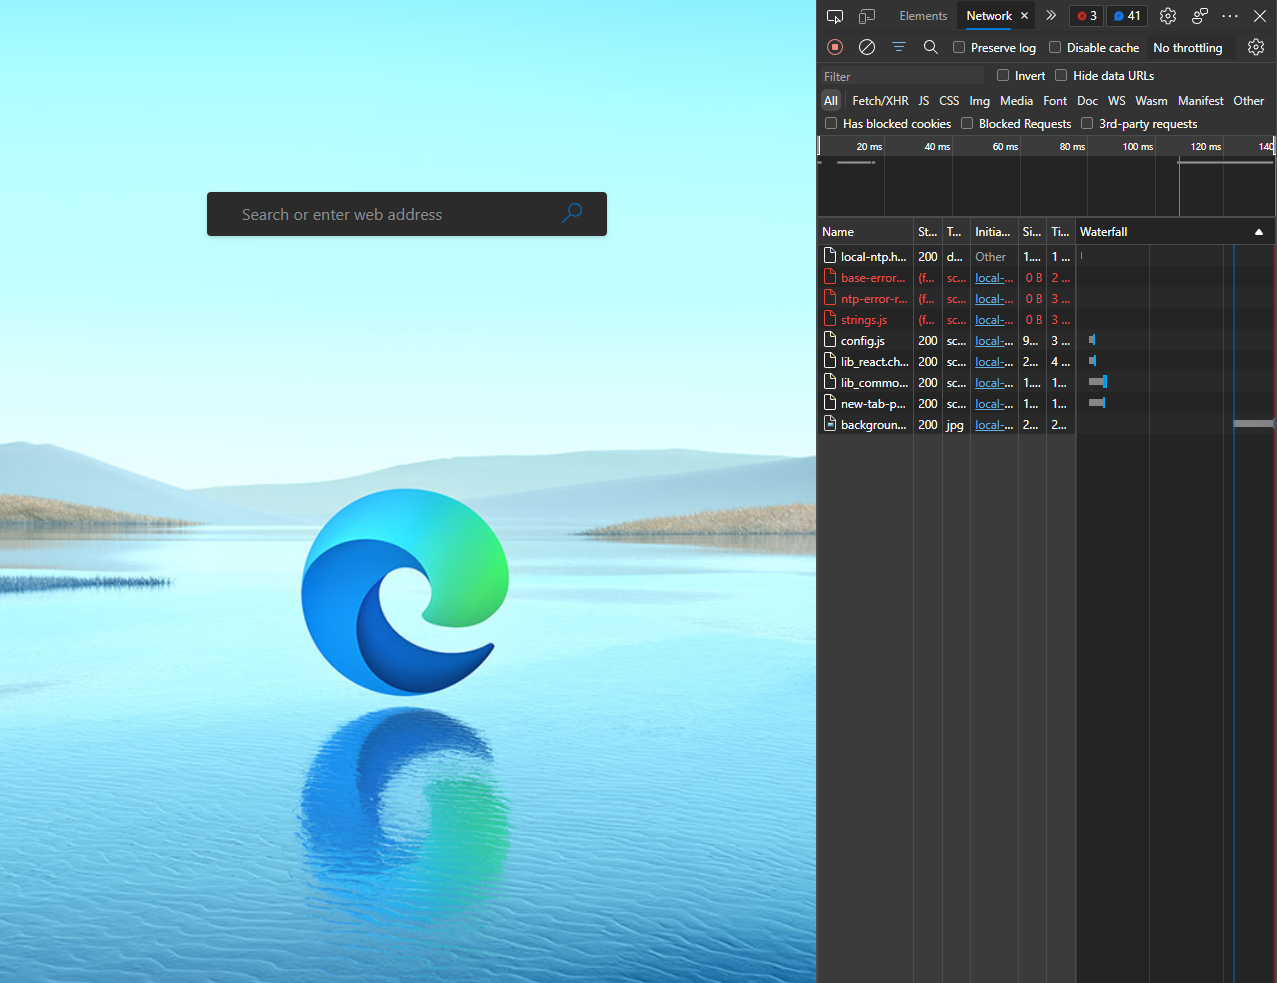The image size is (1277, 983).
Task: Sort by the St... status column header
Action: coord(927,232)
